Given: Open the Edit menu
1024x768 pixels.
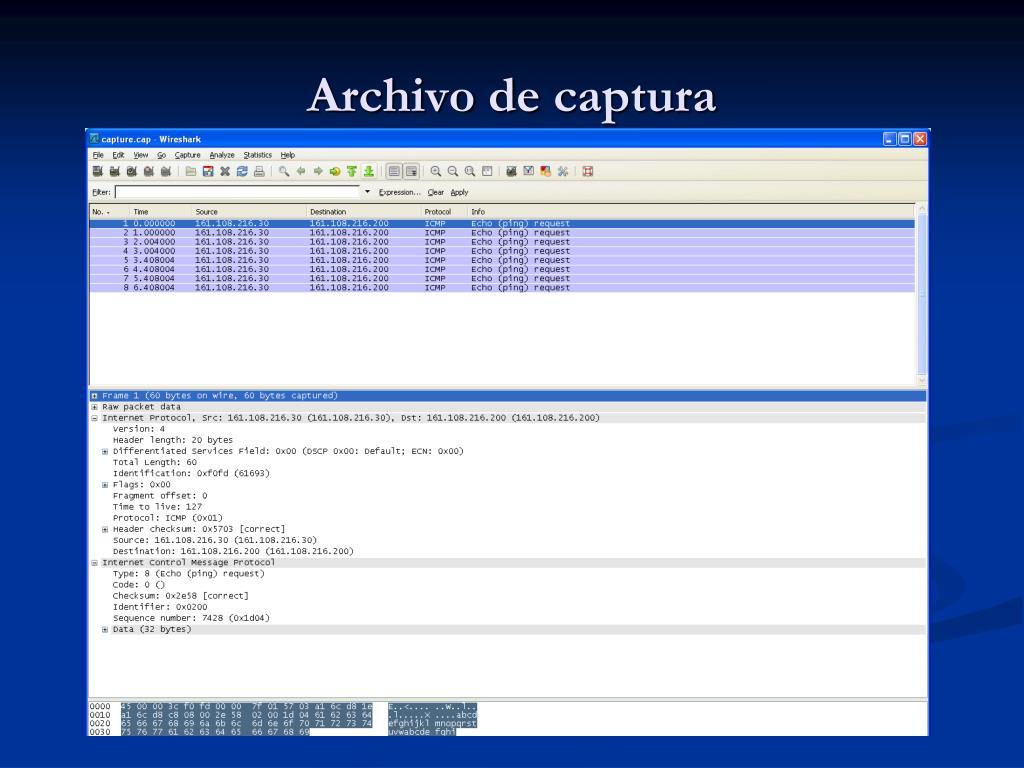Looking at the screenshot, I should coord(118,155).
